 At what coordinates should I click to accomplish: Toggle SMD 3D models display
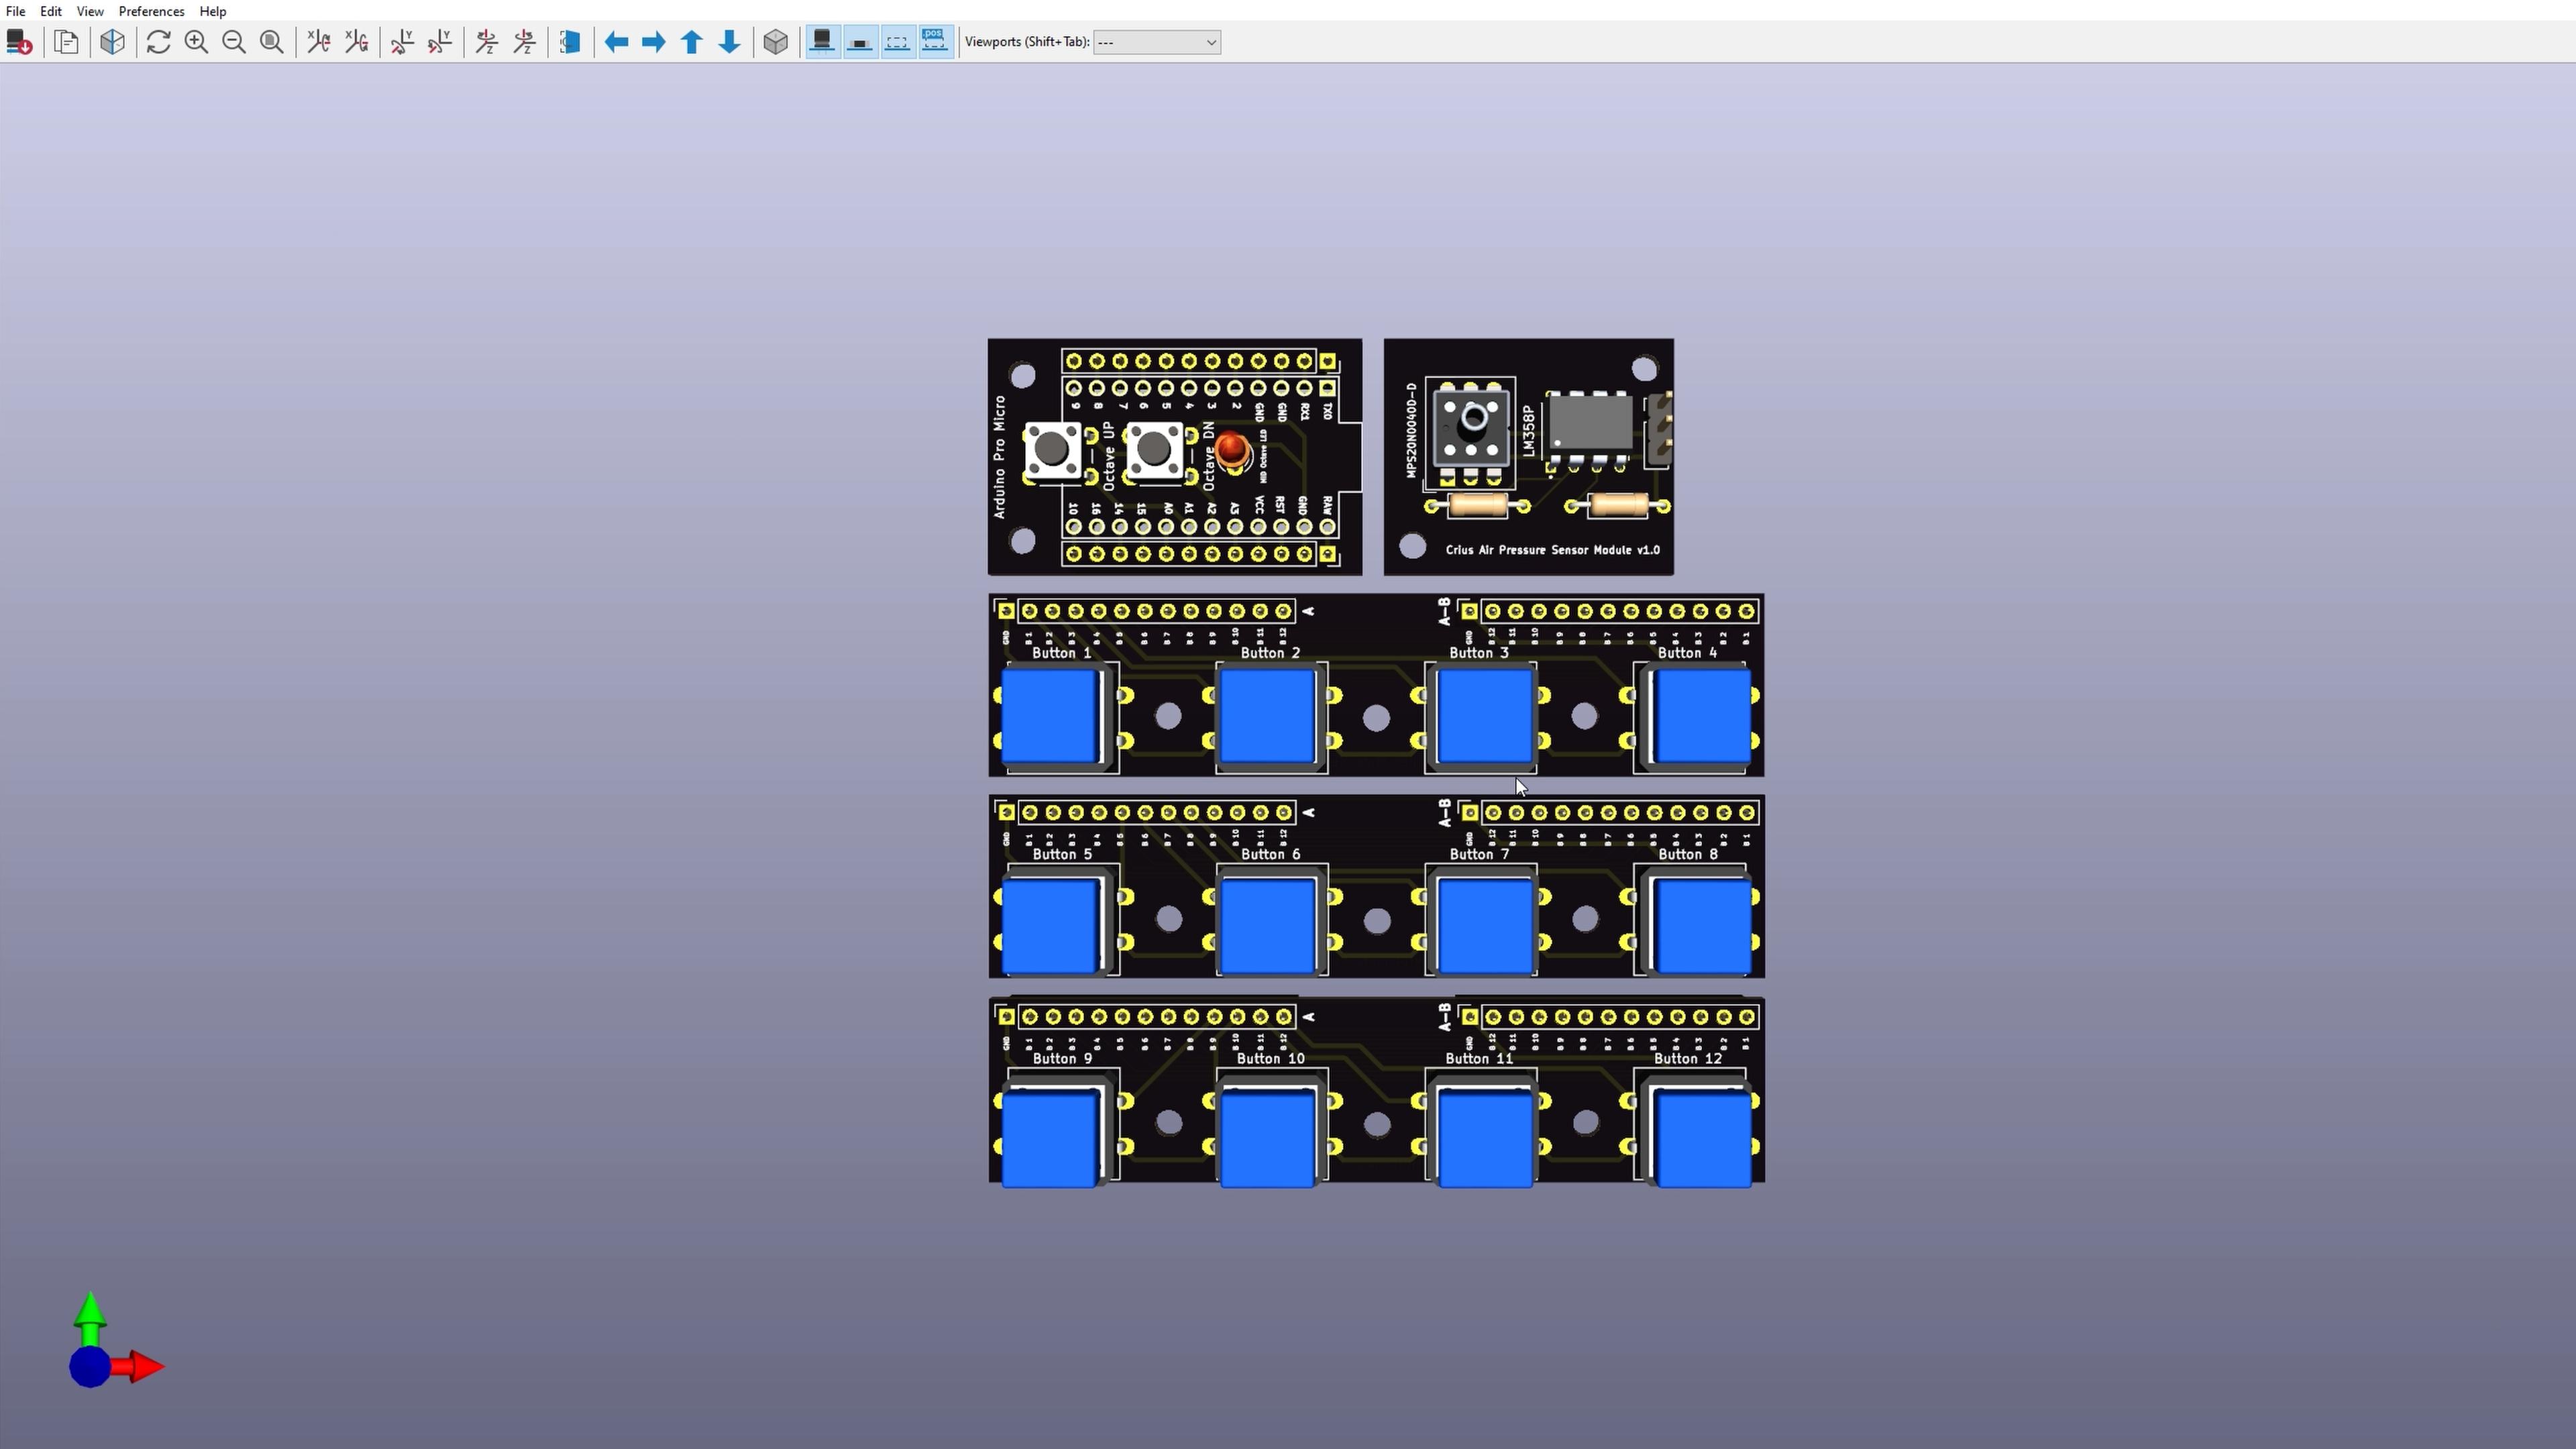click(860, 42)
